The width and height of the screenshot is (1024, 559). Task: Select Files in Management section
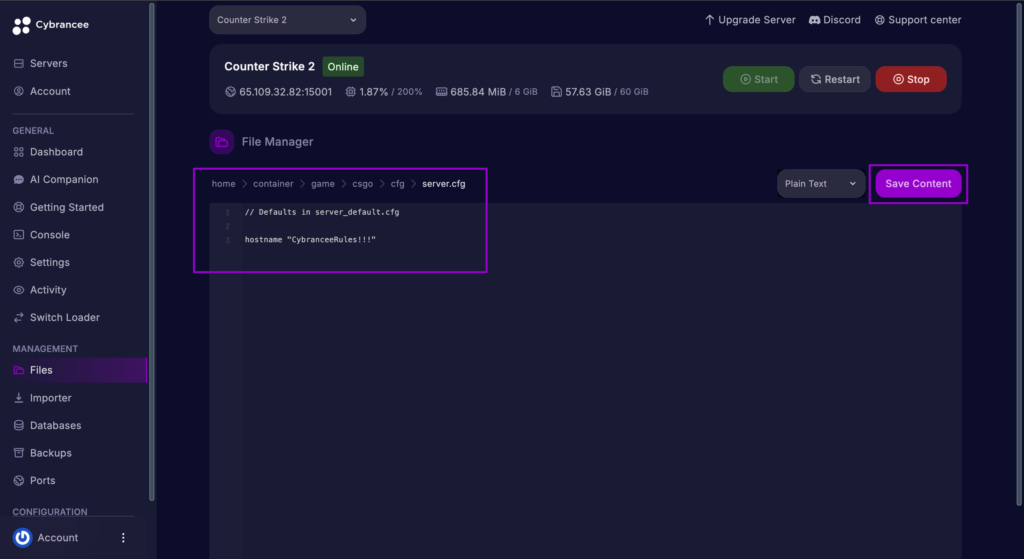click(73, 370)
